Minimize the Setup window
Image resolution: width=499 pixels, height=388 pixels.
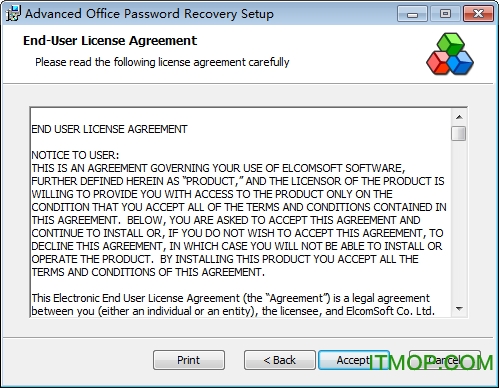[412, 14]
